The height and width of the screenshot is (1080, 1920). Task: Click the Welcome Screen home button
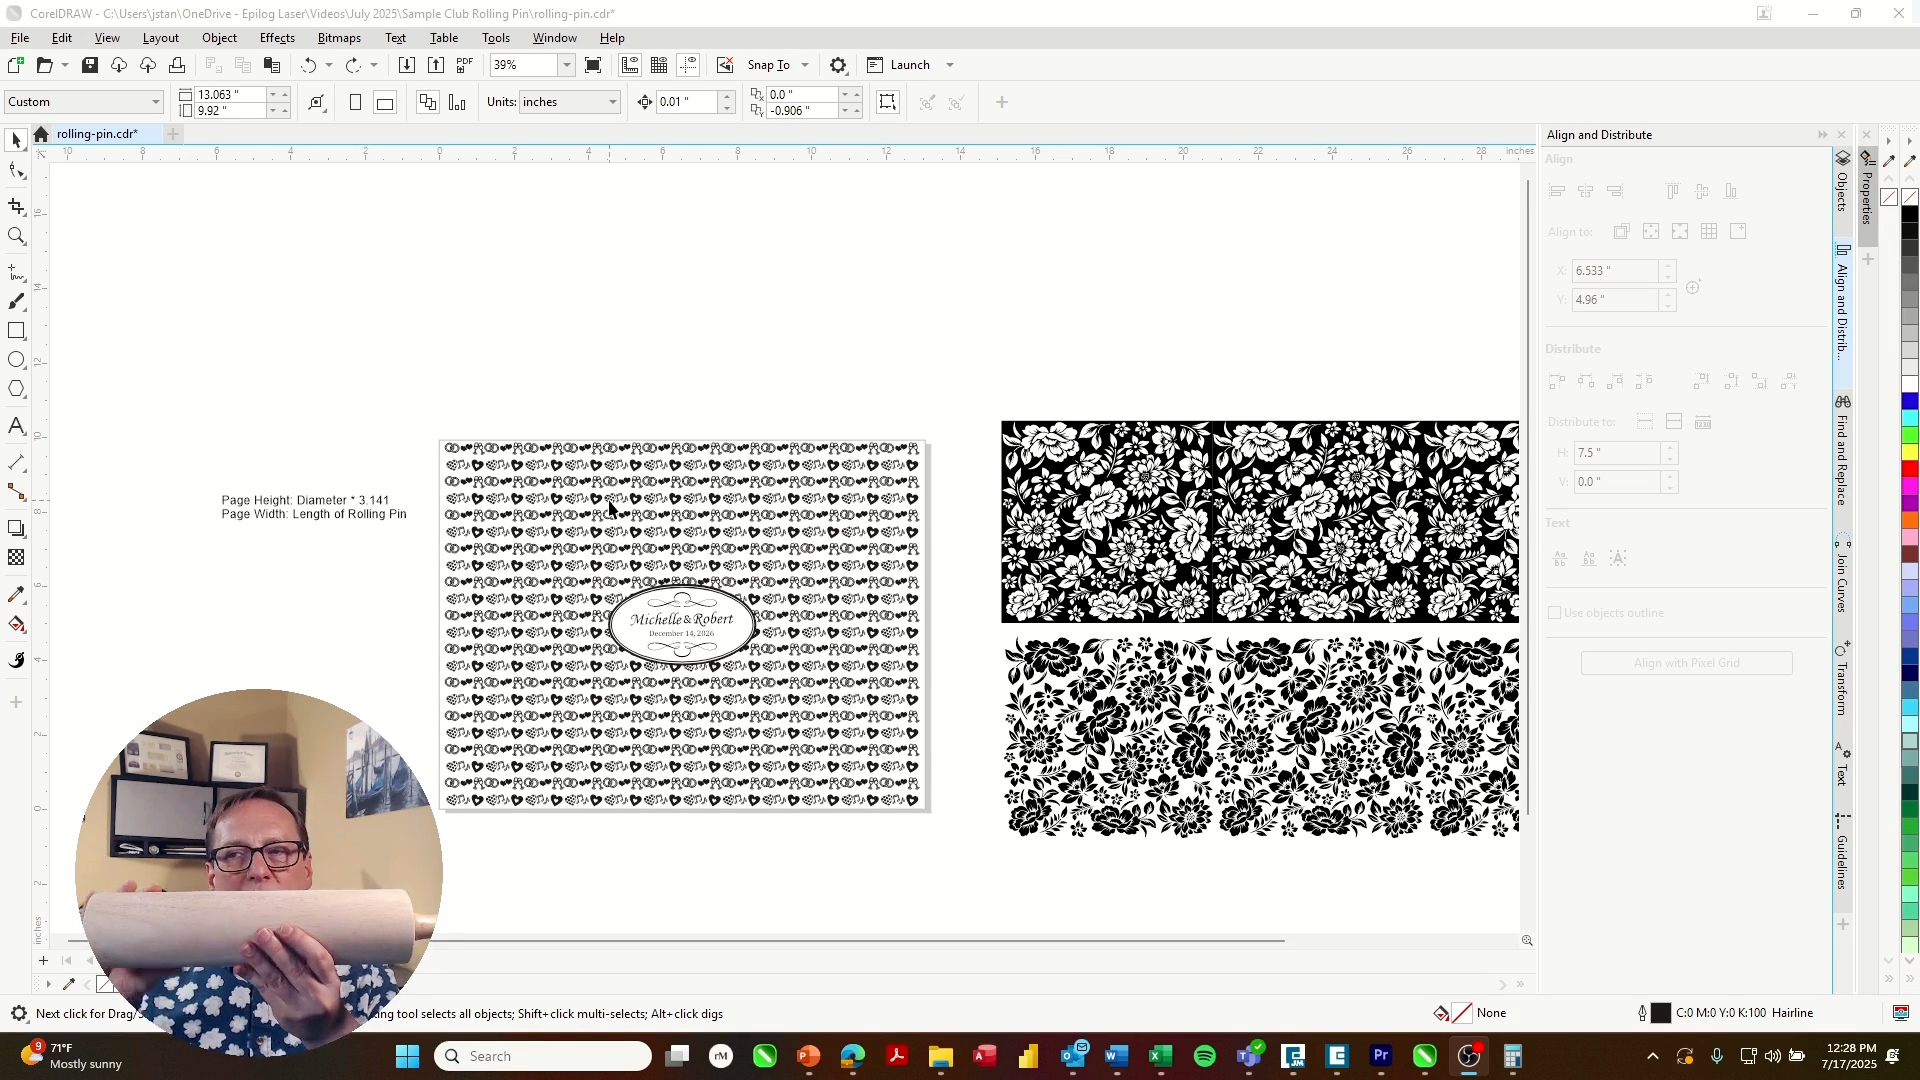(40, 134)
